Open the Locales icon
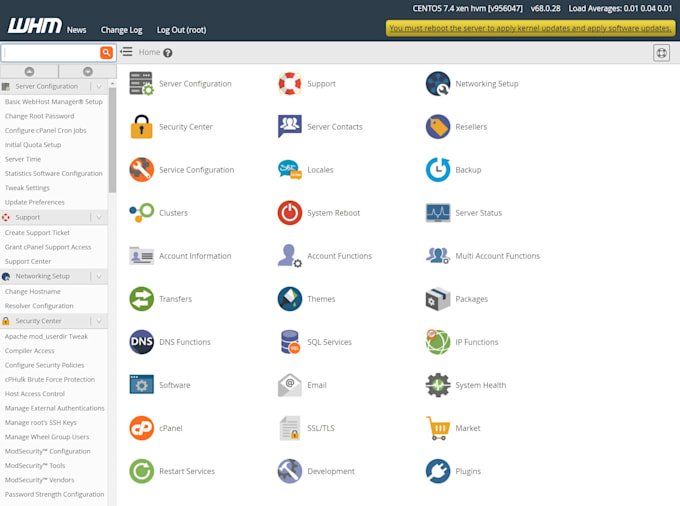 290,170
